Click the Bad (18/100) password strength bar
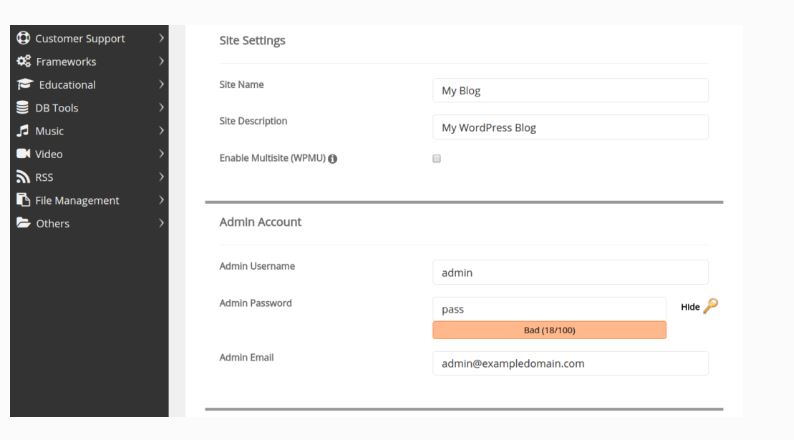The height and width of the screenshot is (440, 794). click(x=549, y=330)
